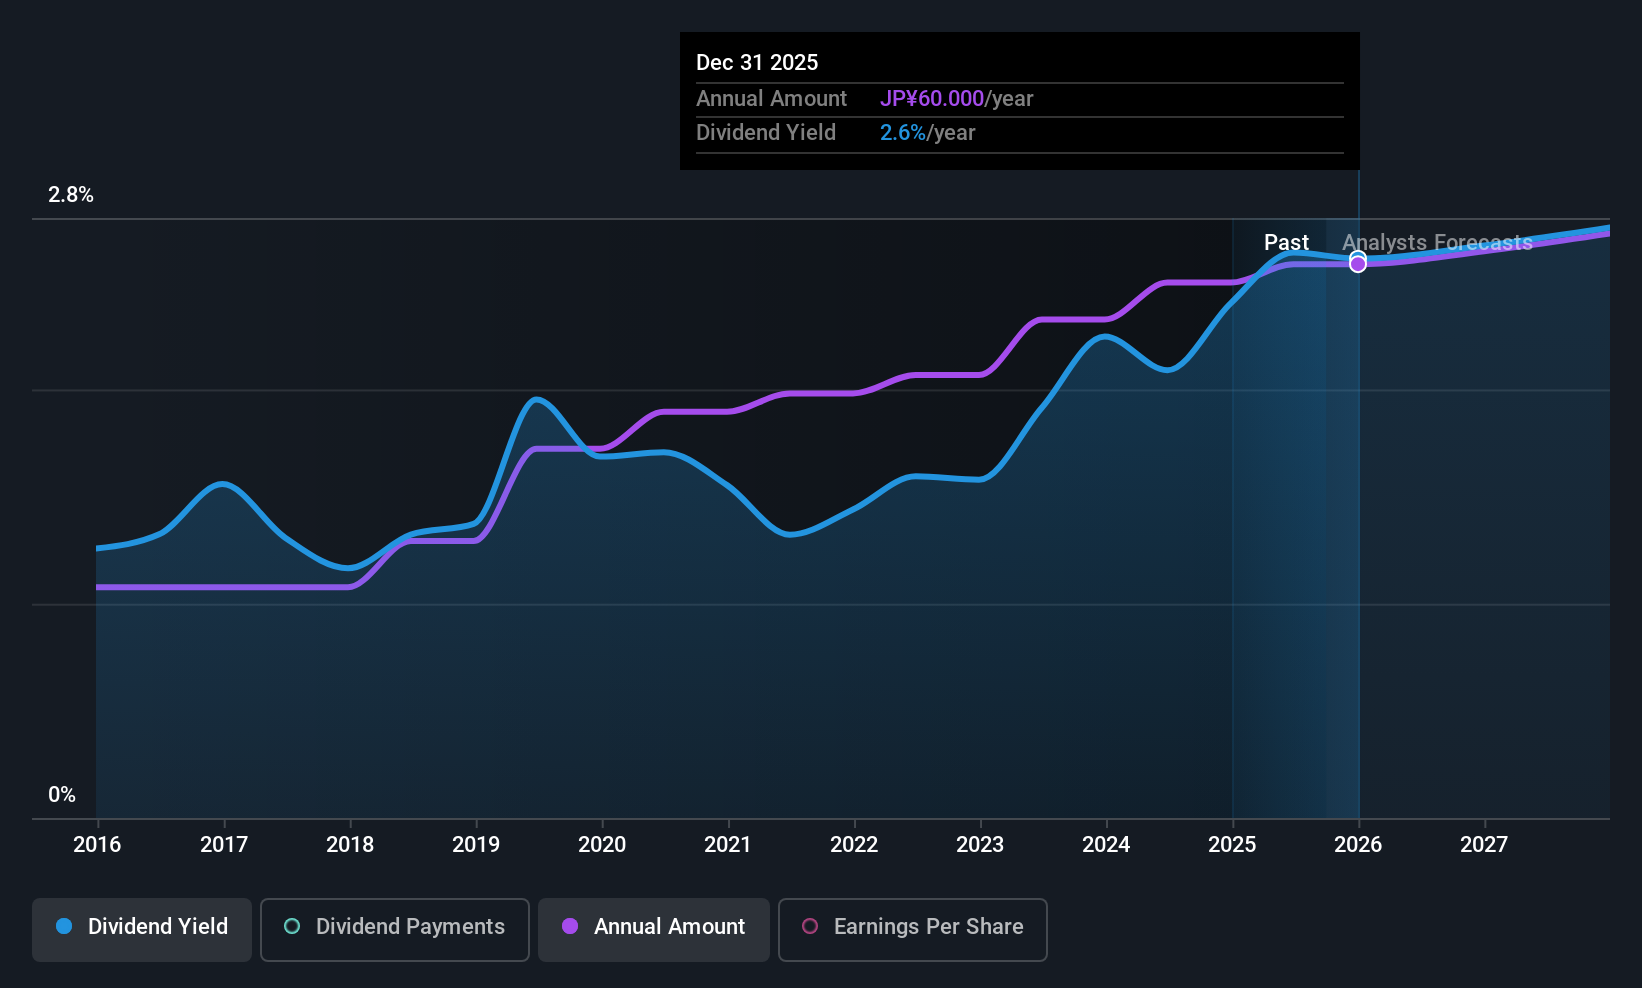This screenshot has width=1642, height=988.
Task: Click the 2019 x-axis label
Action: 476,845
